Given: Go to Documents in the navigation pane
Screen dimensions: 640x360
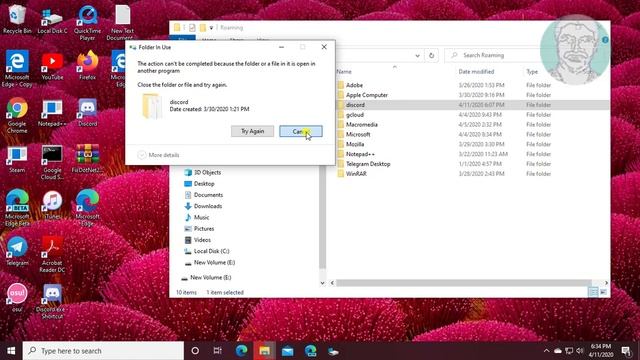Looking at the screenshot, I should [x=204, y=195].
